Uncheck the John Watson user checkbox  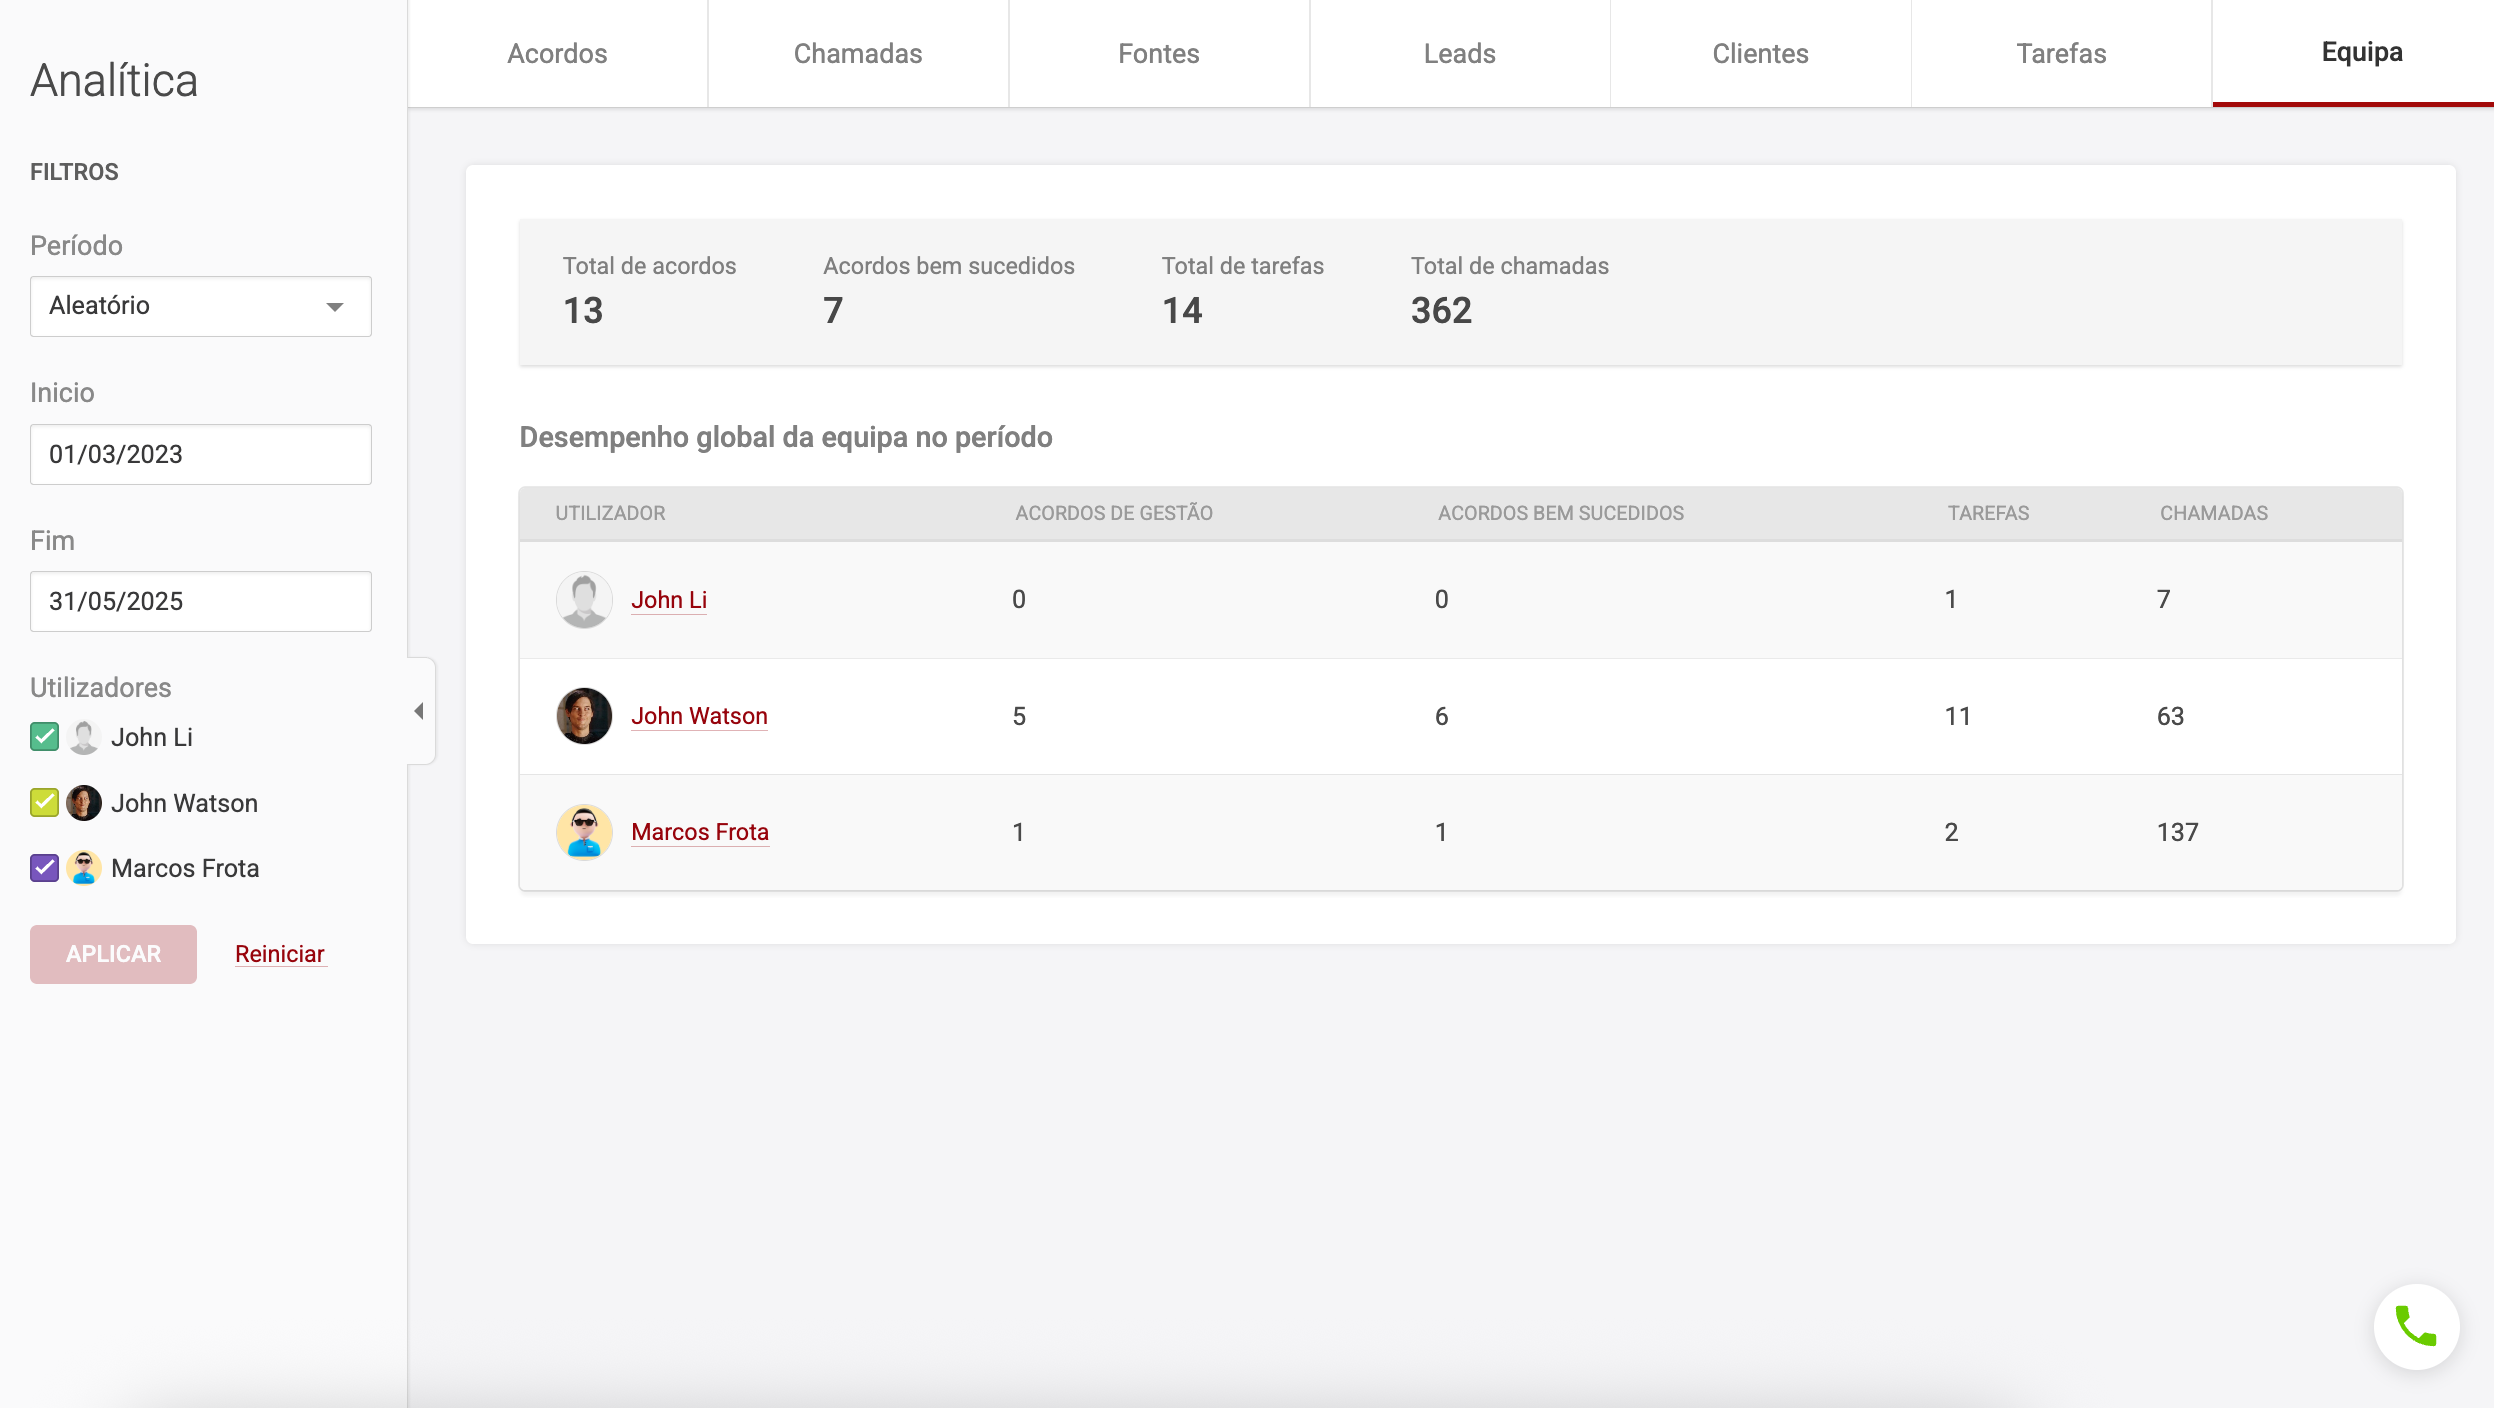tap(44, 803)
